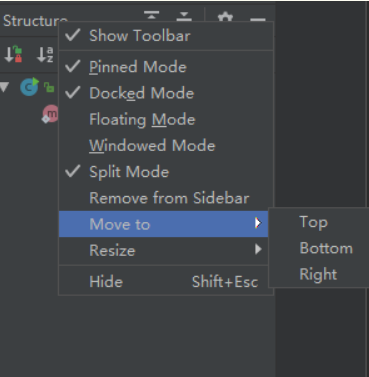369x377 pixels.
Task: Open the Move to submenu arrow
Action: coord(258,223)
